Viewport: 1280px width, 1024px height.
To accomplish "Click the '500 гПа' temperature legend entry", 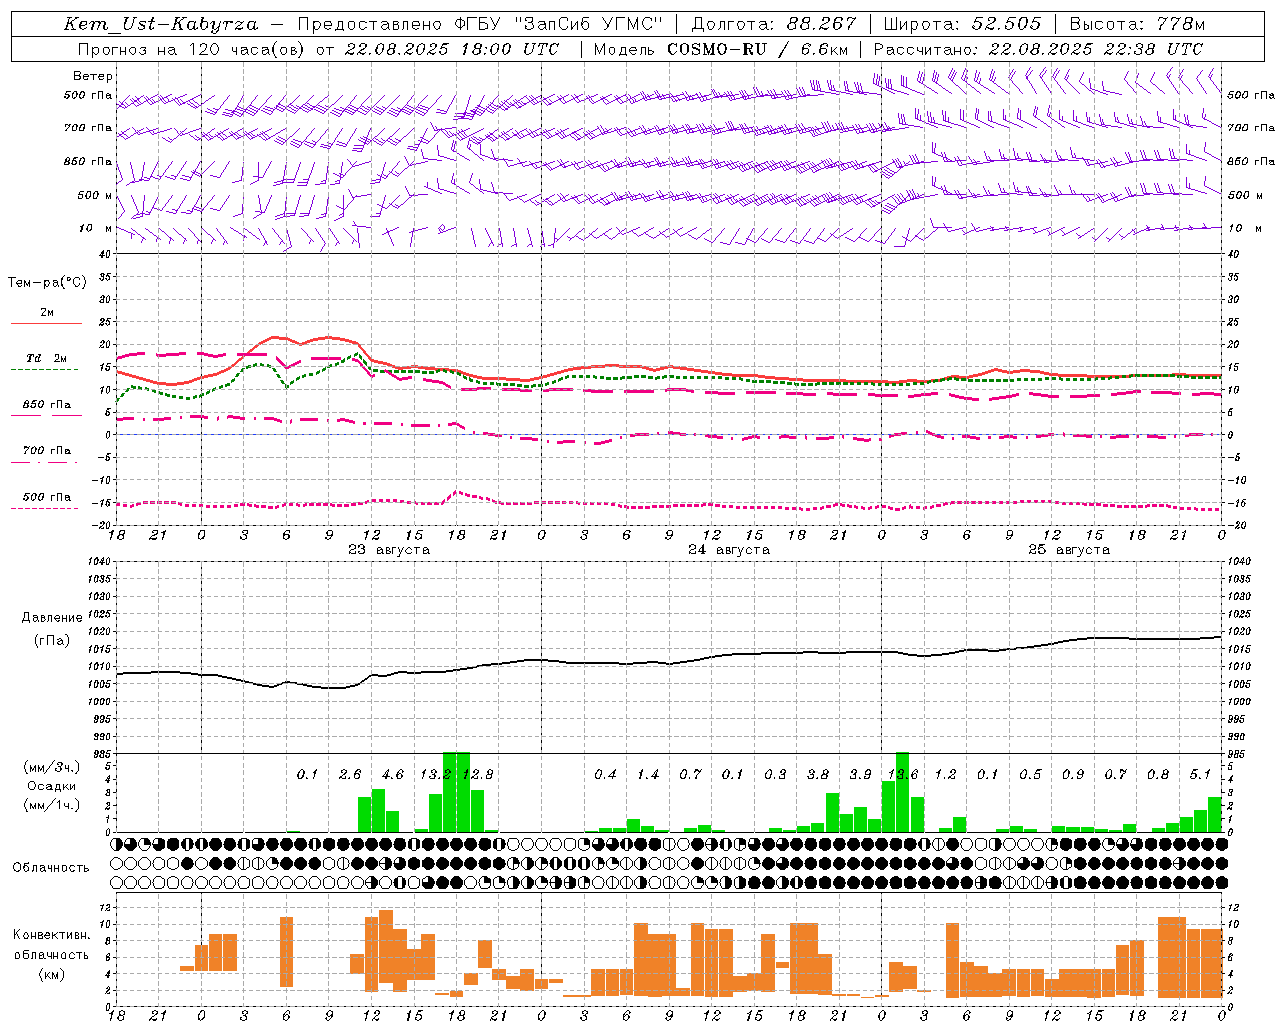I will pos(47,497).
